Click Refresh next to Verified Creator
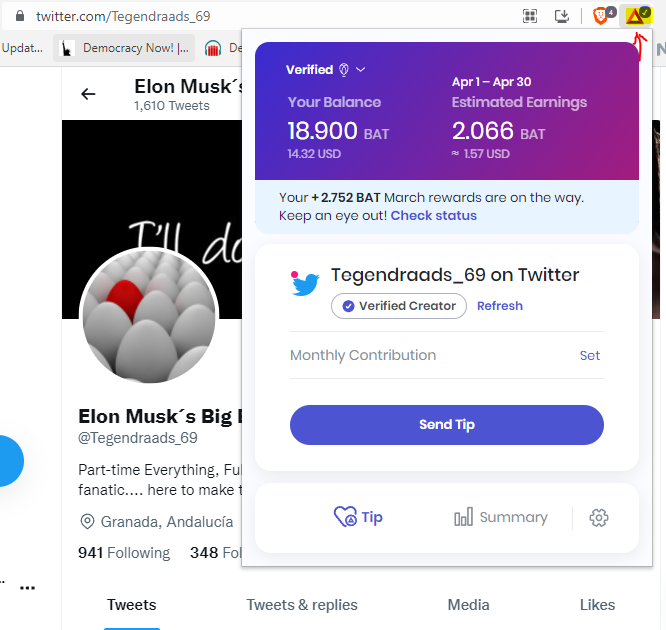666x630 pixels. coord(500,306)
